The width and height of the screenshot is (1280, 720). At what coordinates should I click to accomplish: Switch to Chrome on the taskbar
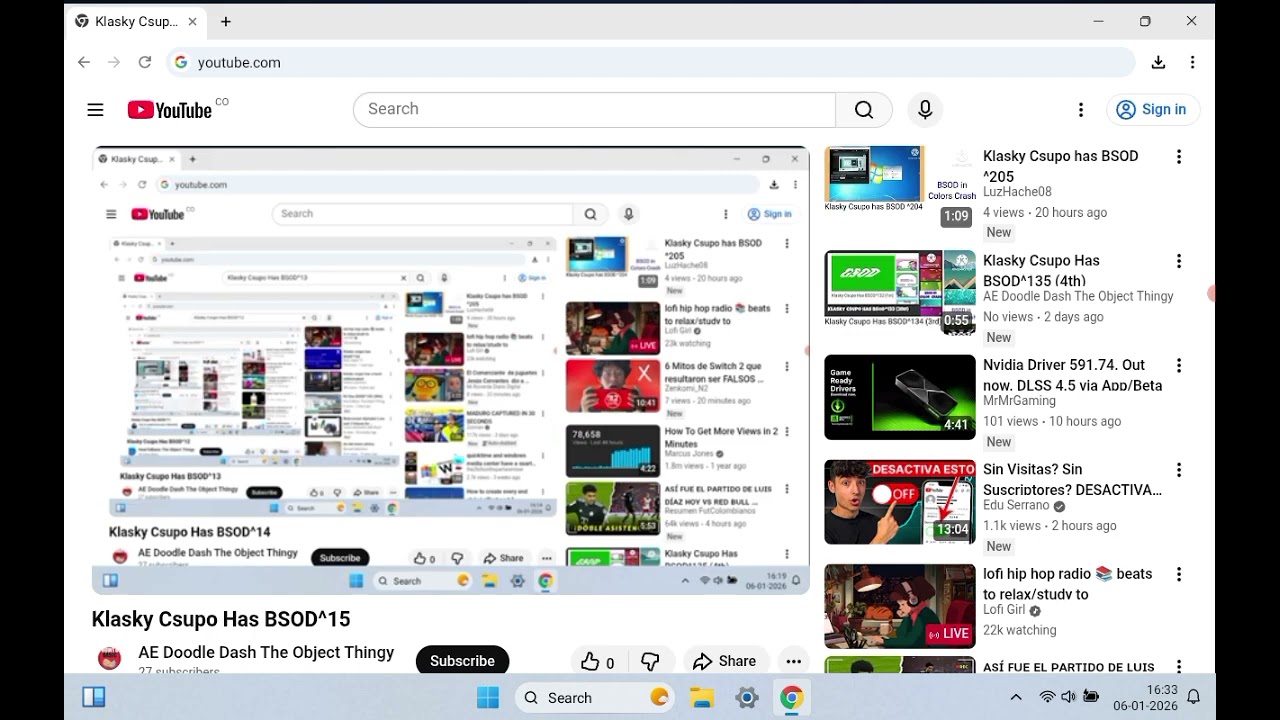tap(791, 698)
